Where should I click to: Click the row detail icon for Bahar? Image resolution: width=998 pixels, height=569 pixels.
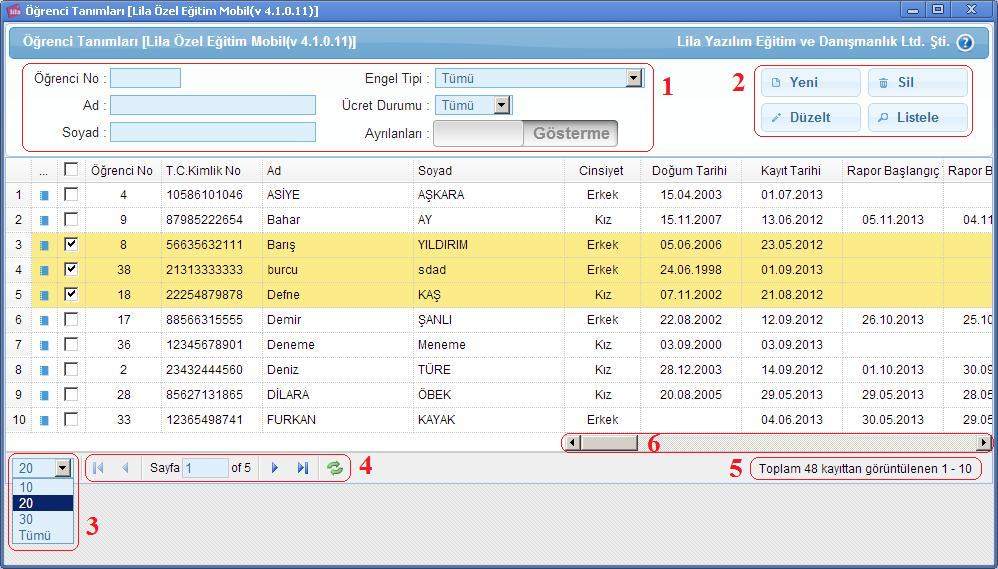tap(44, 220)
